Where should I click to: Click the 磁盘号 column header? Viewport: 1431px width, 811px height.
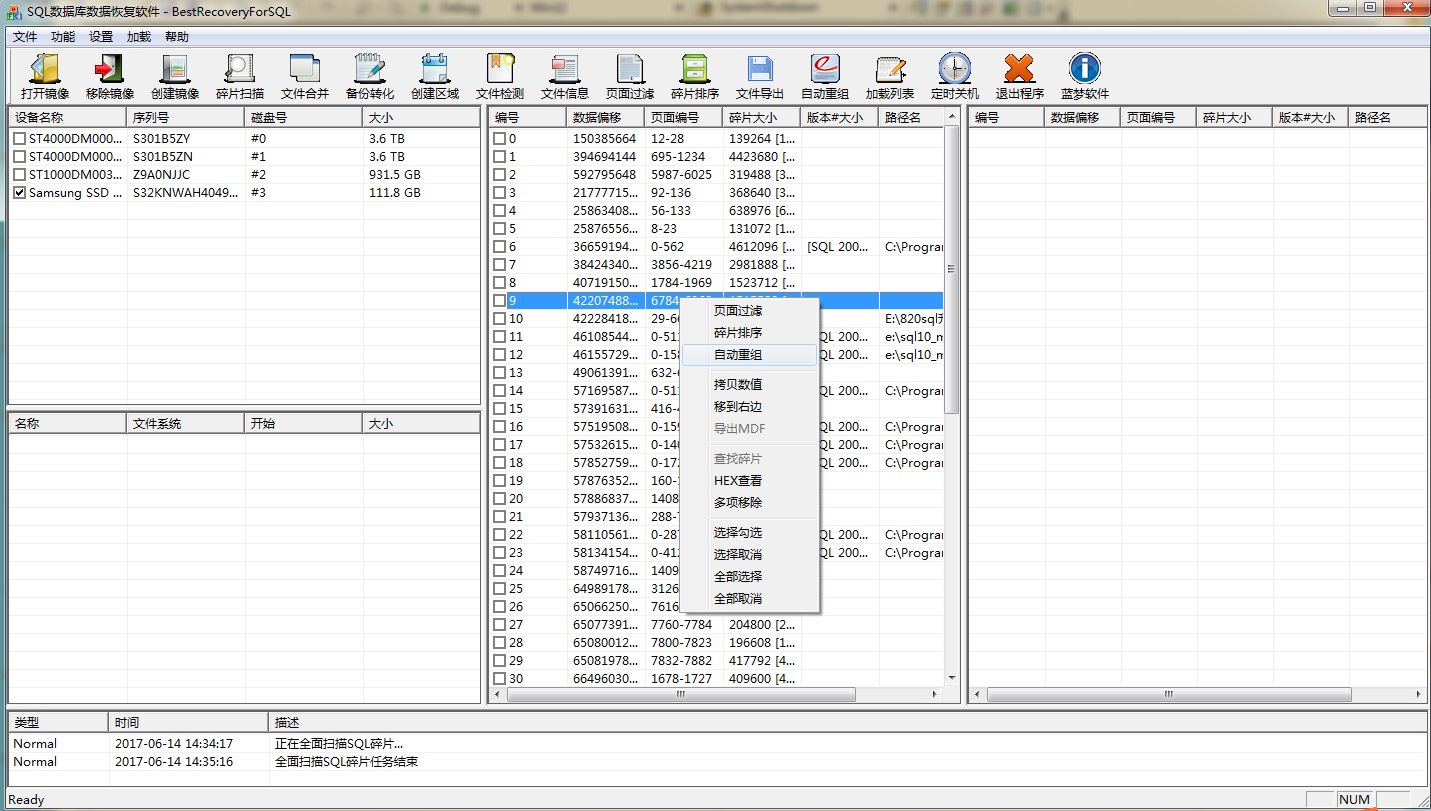[304, 118]
